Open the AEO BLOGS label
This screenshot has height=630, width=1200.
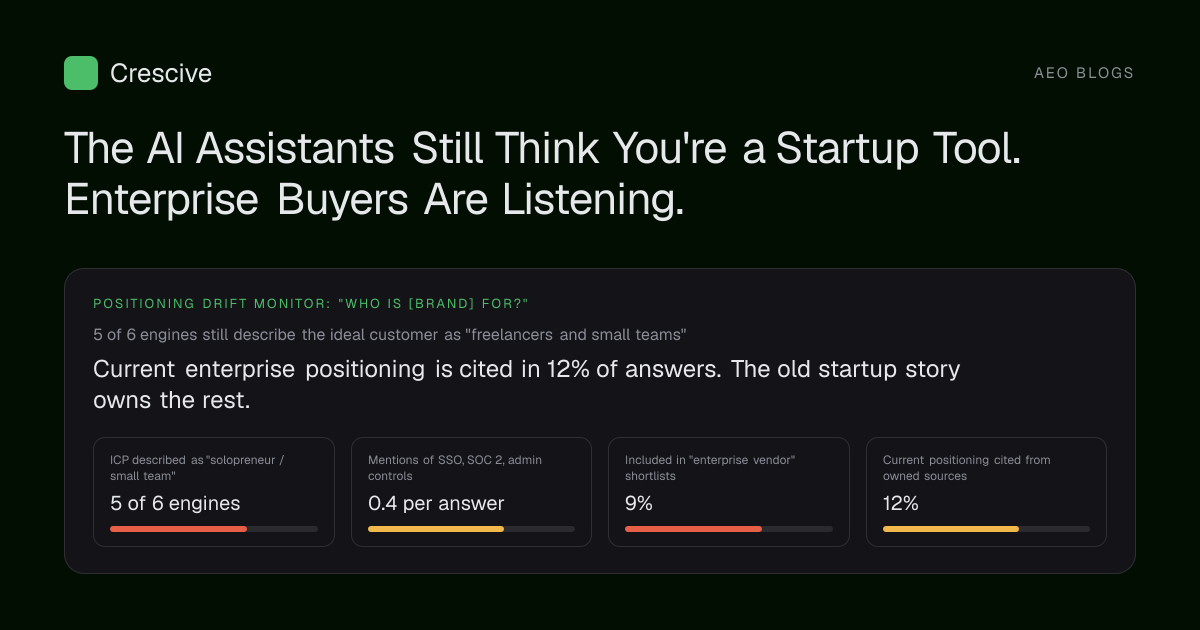pos(1084,73)
